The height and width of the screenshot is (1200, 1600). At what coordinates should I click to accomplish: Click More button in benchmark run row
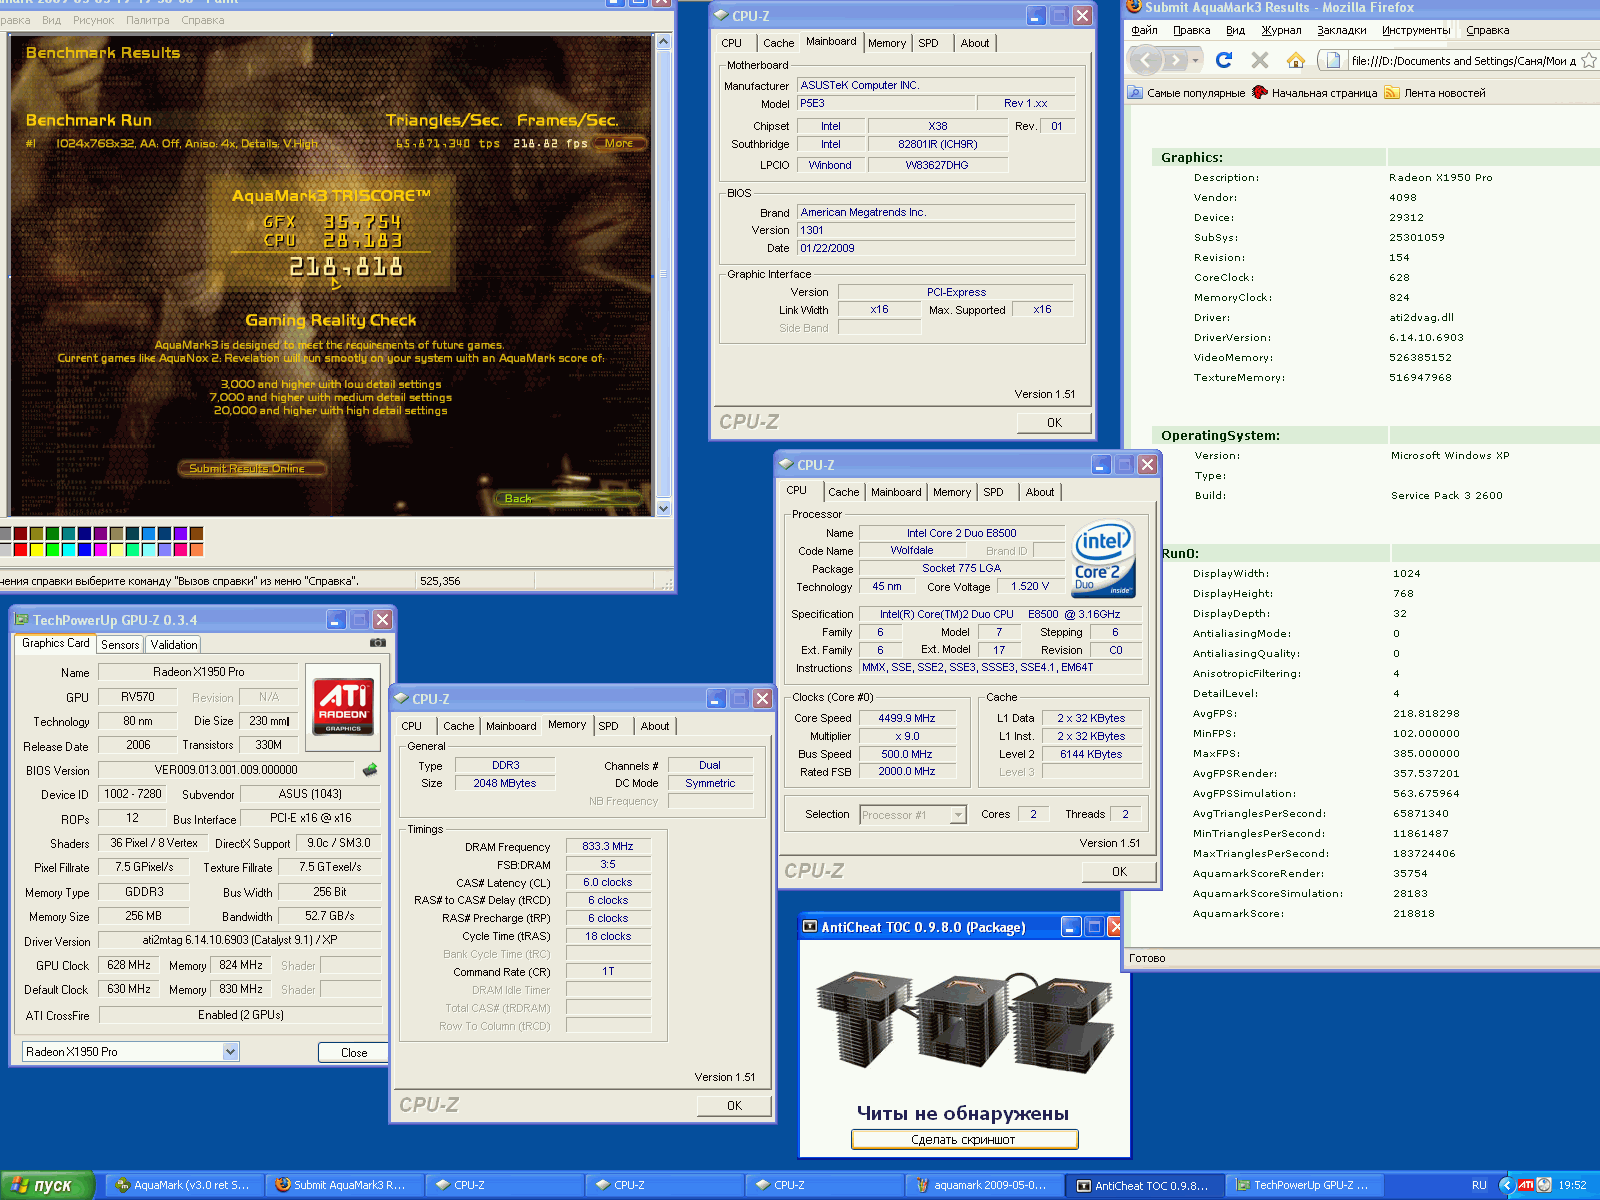tap(619, 143)
